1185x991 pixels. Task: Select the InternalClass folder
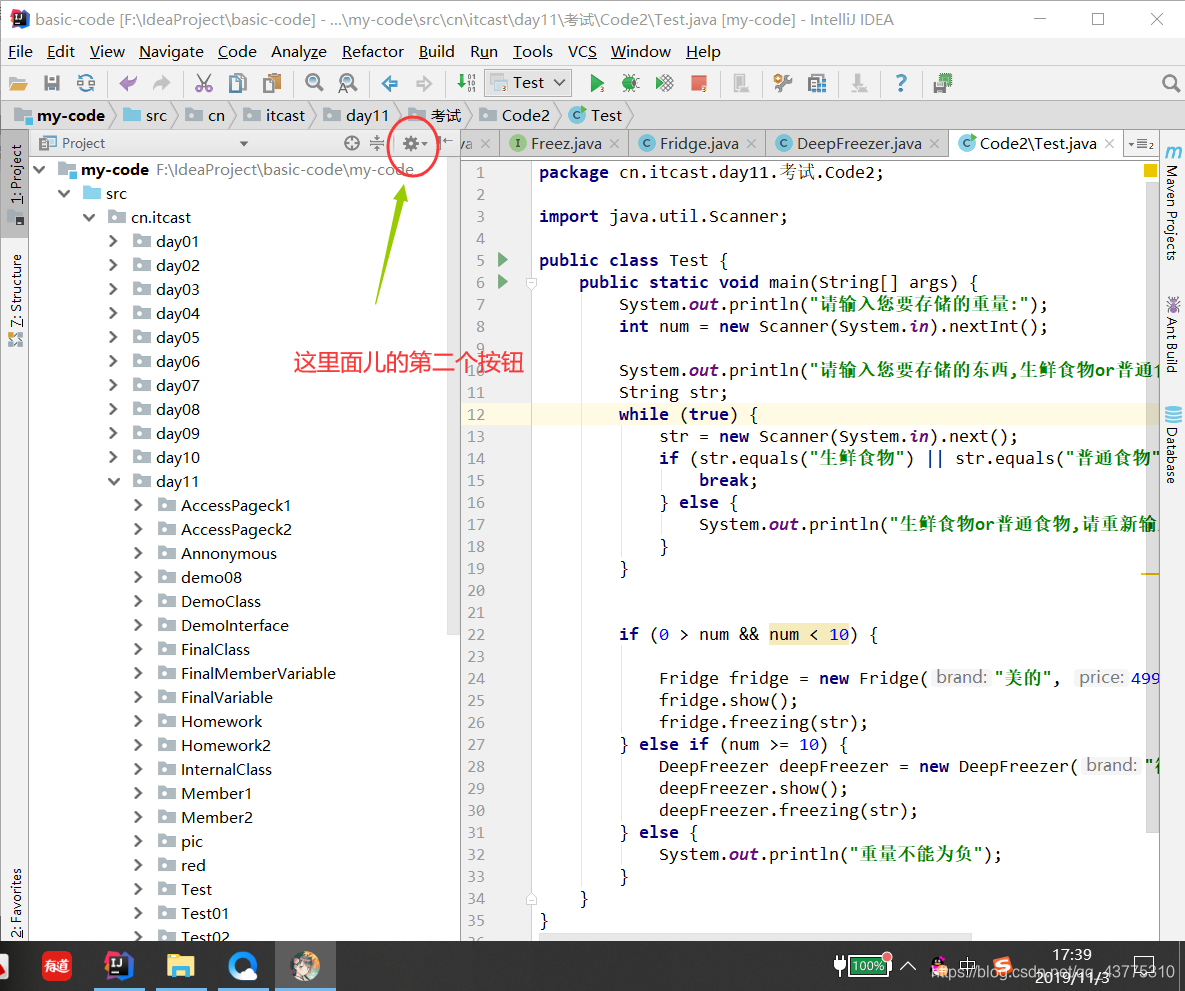click(226, 770)
